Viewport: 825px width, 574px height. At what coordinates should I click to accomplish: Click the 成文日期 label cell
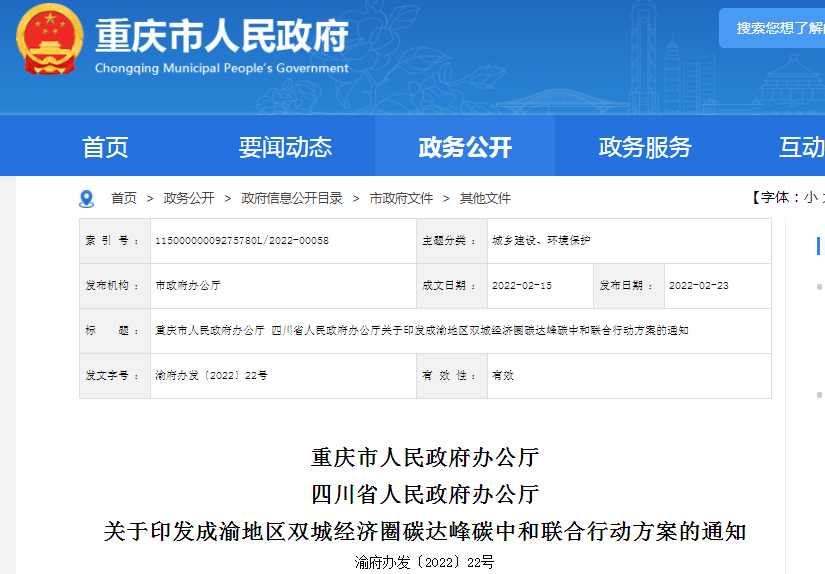pyautogui.click(x=451, y=286)
